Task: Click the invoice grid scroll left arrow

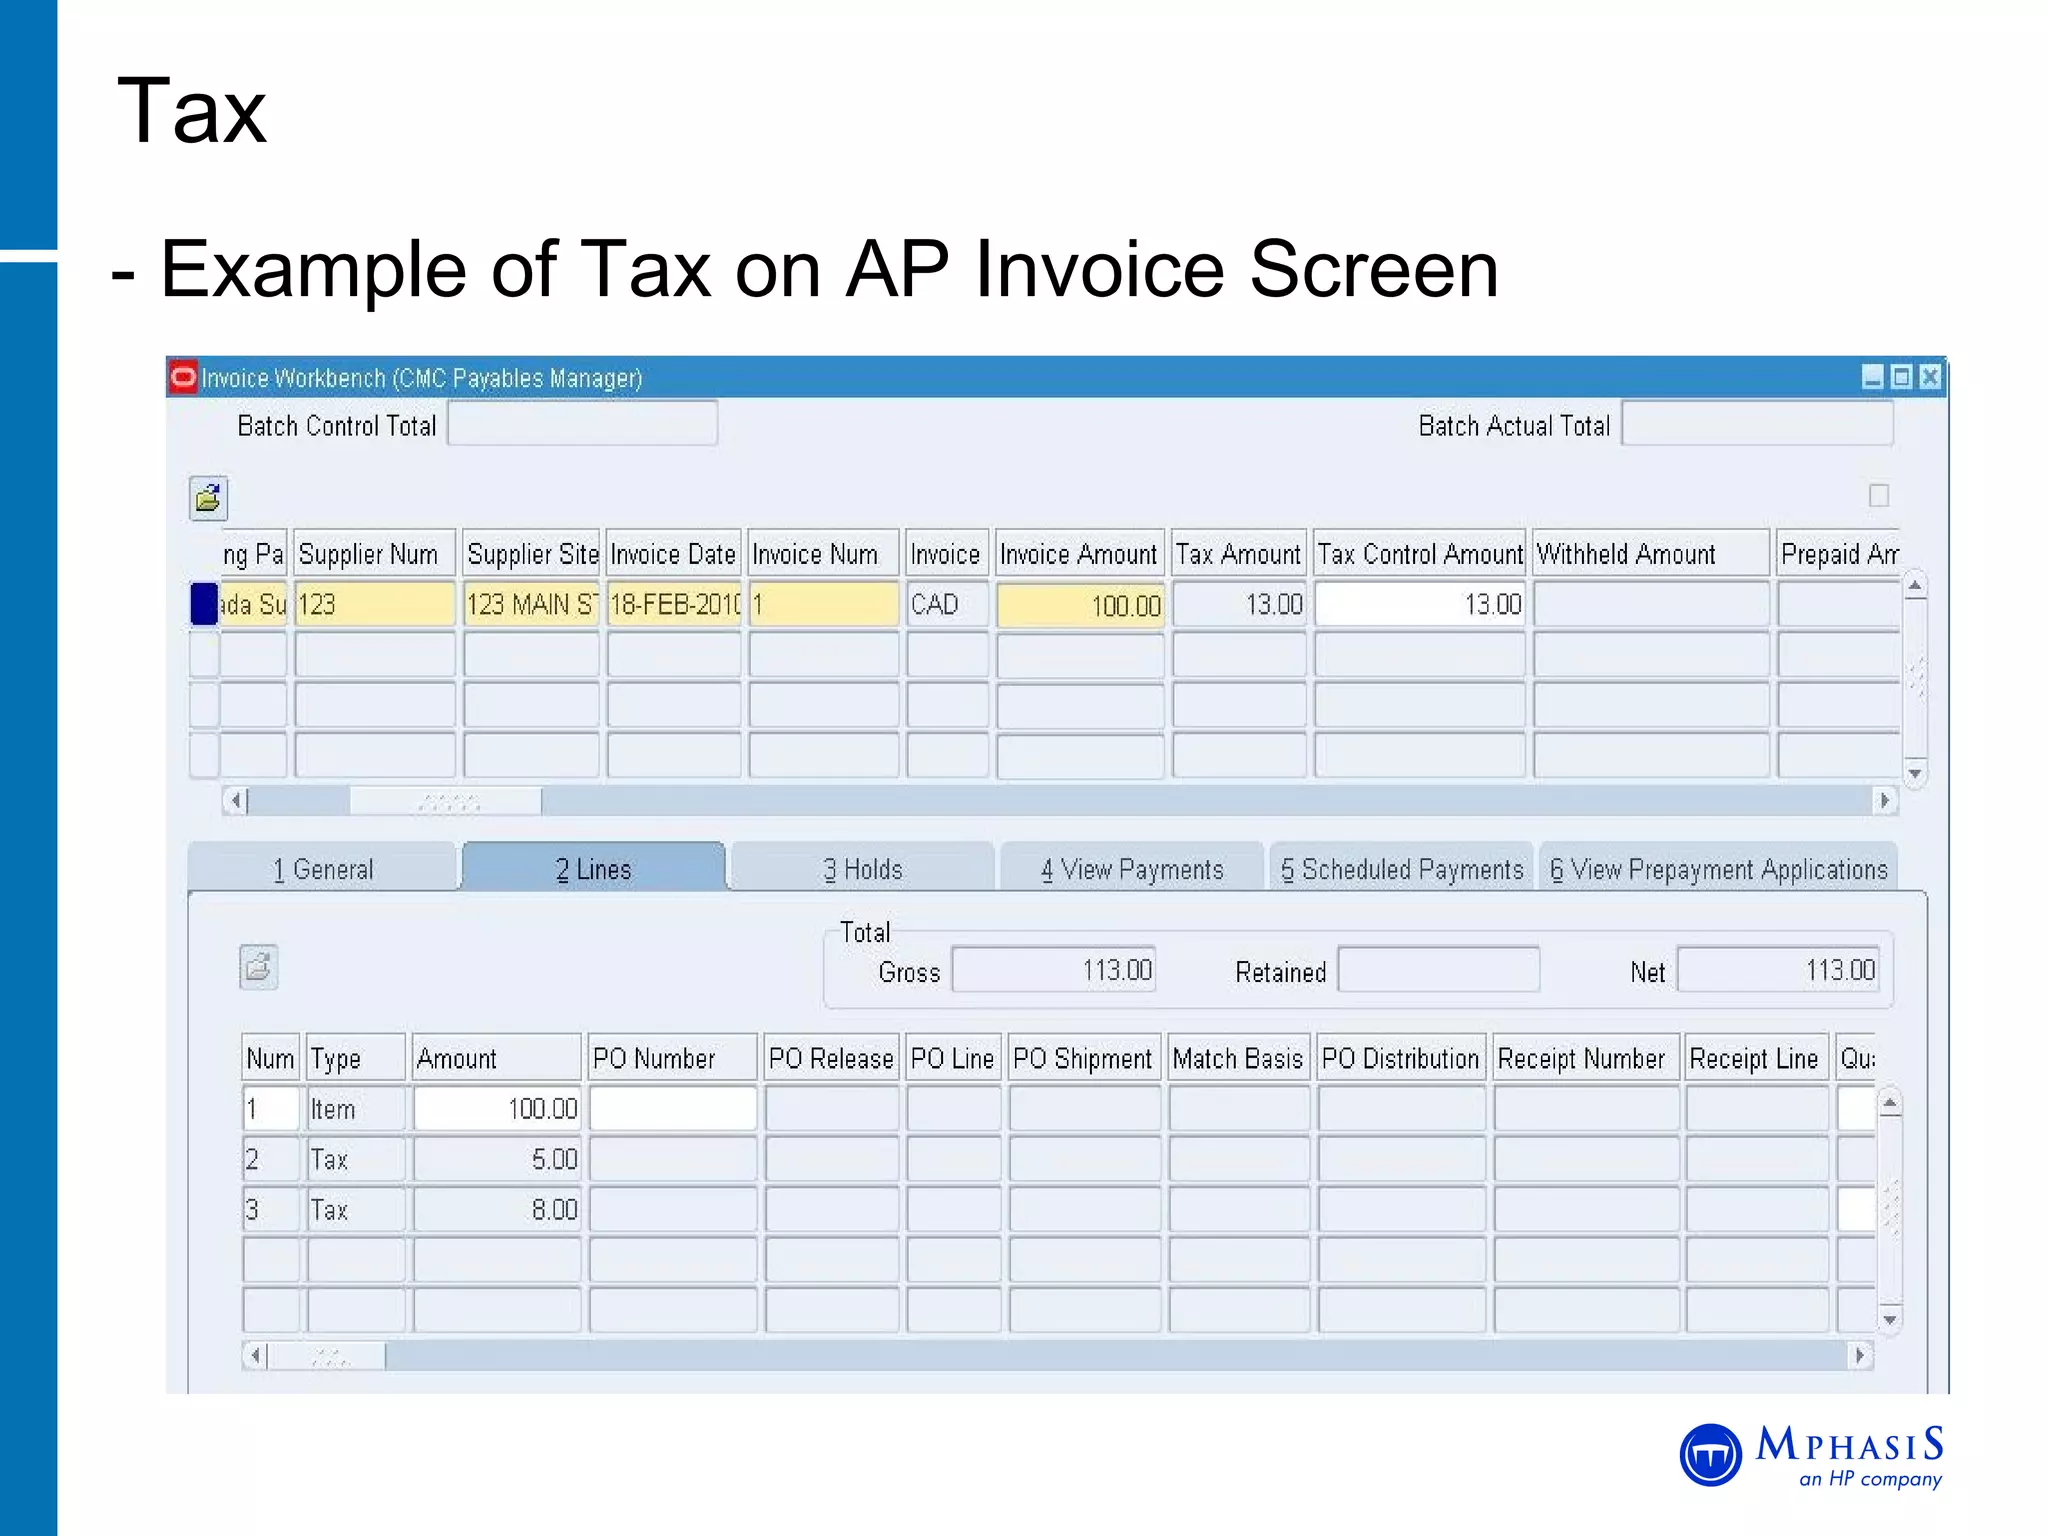Action: pyautogui.click(x=235, y=800)
